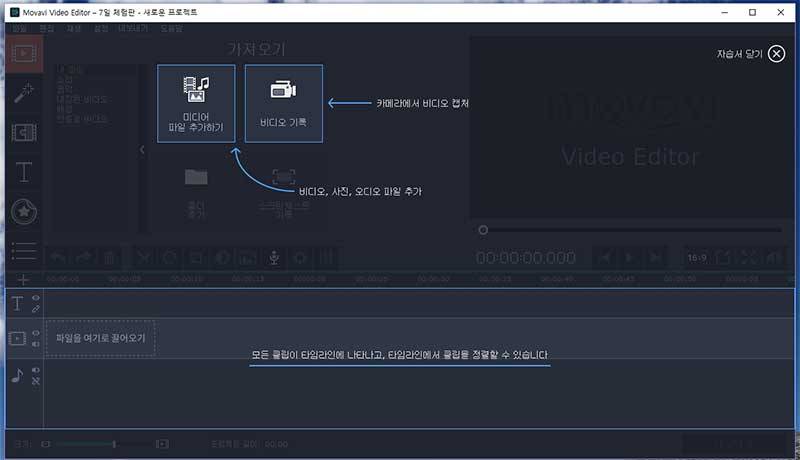The image size is (800, 460).
Task: Open the 16:9 aspect ratio dropdown
Action: (697, 258)
